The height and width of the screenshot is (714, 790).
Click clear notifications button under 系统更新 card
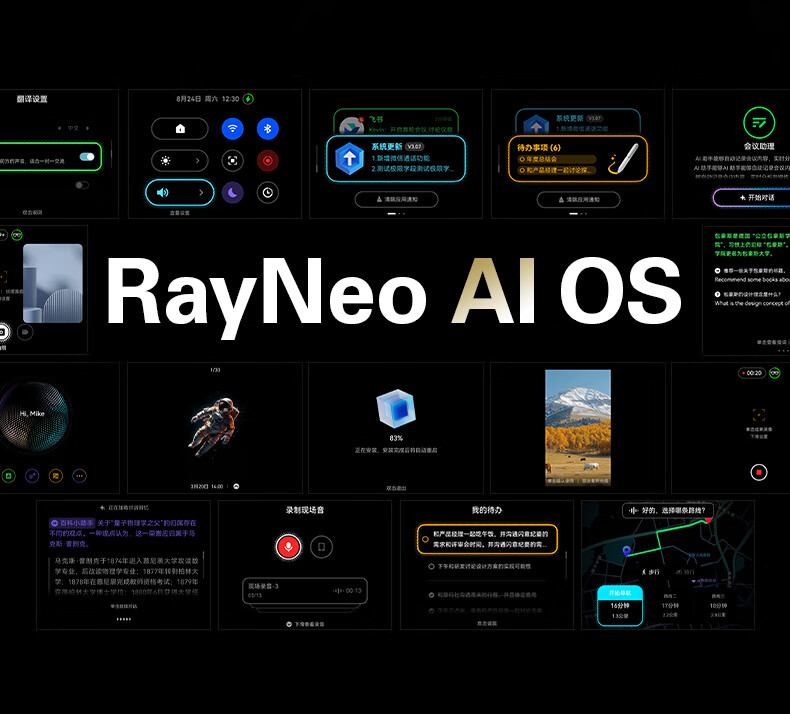pos(397,200)
